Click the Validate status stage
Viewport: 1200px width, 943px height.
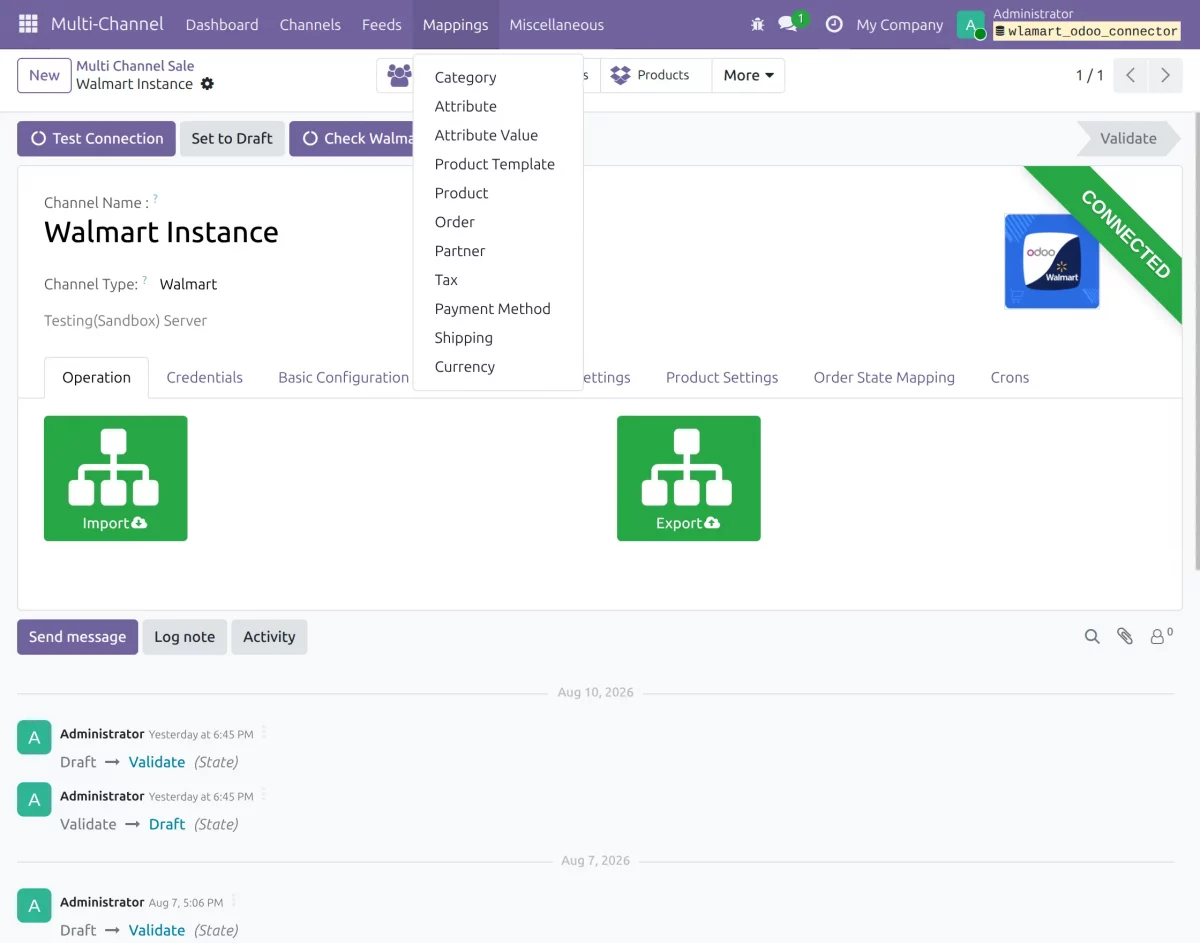click(1128, 138)
